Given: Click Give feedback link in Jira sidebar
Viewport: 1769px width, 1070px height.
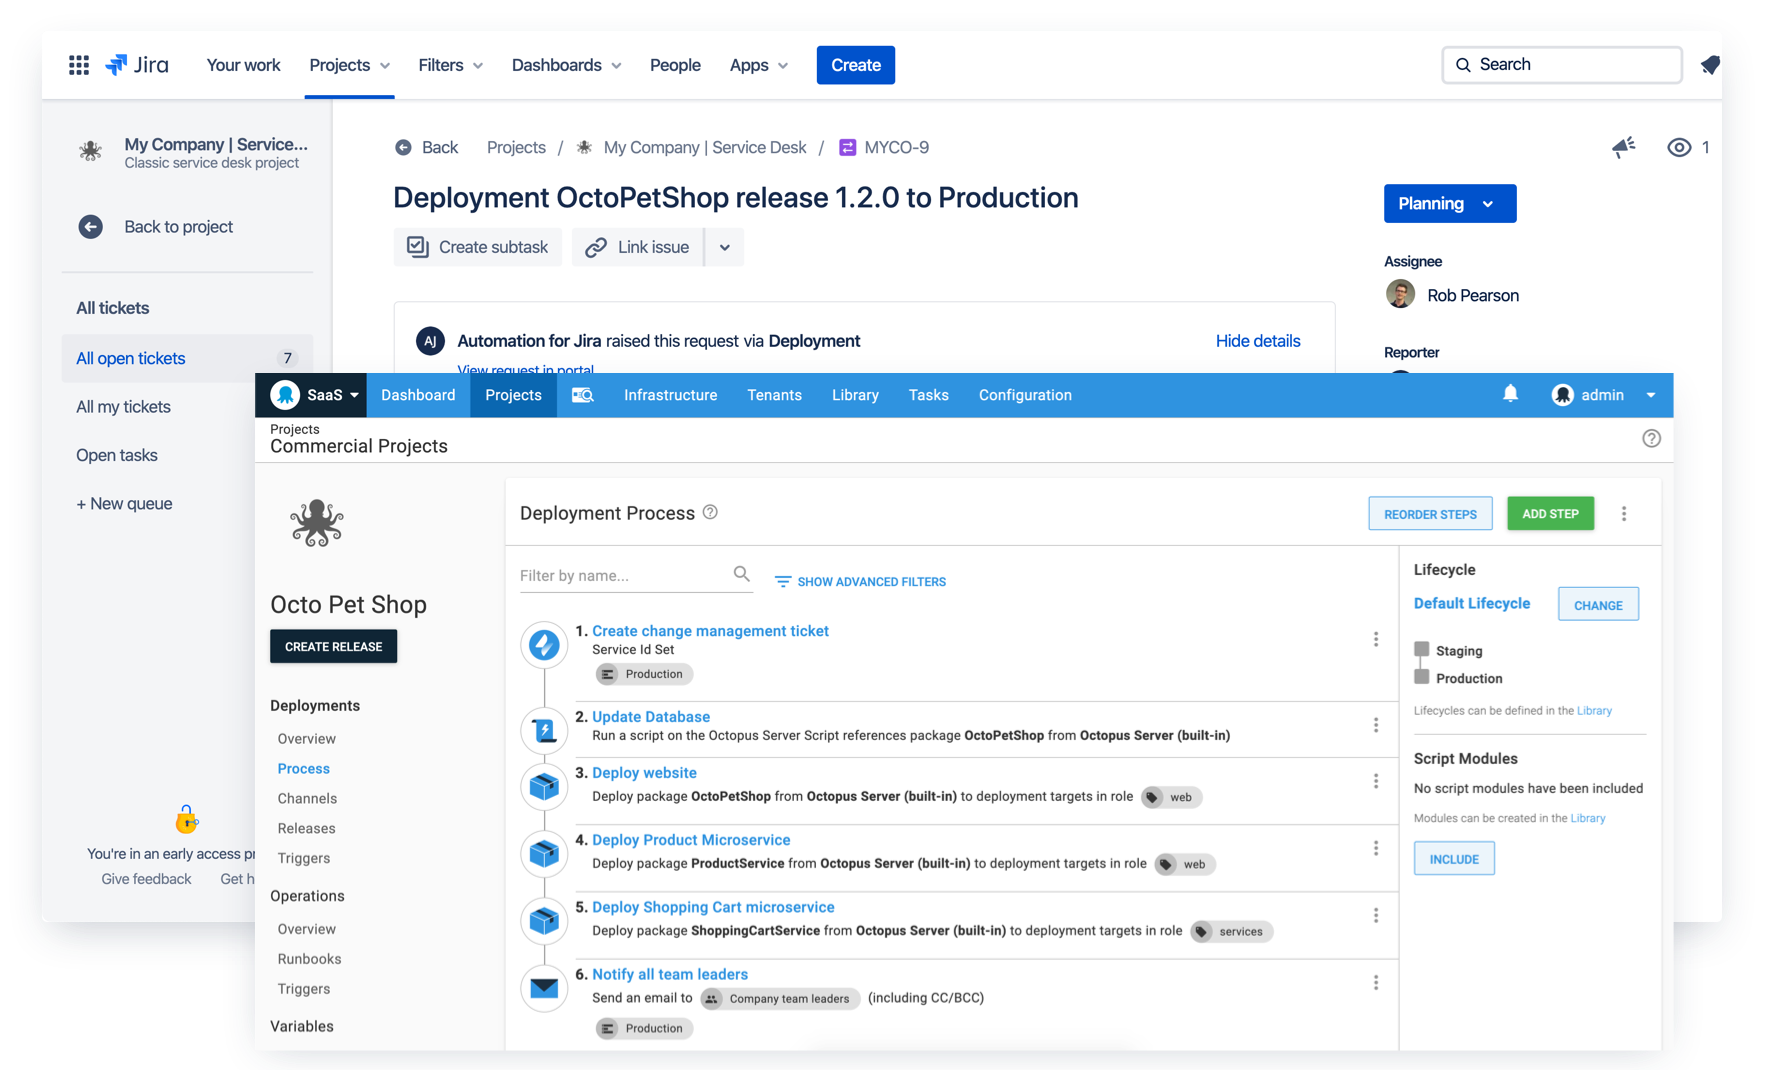Looking at the screenshot, I should click(146, 878).
